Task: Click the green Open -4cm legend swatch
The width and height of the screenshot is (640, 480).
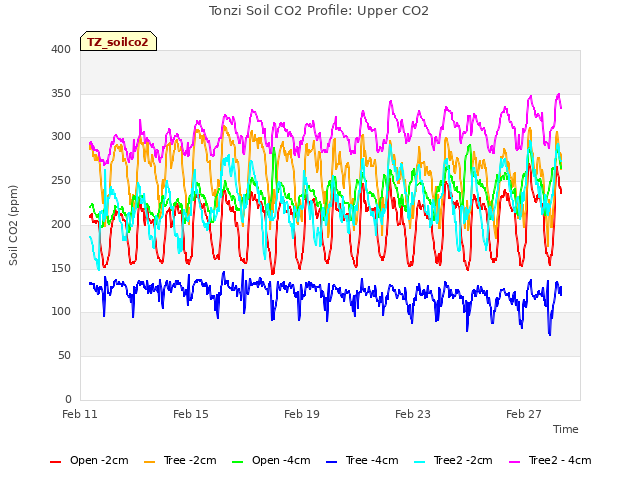Action: (237, 462)
